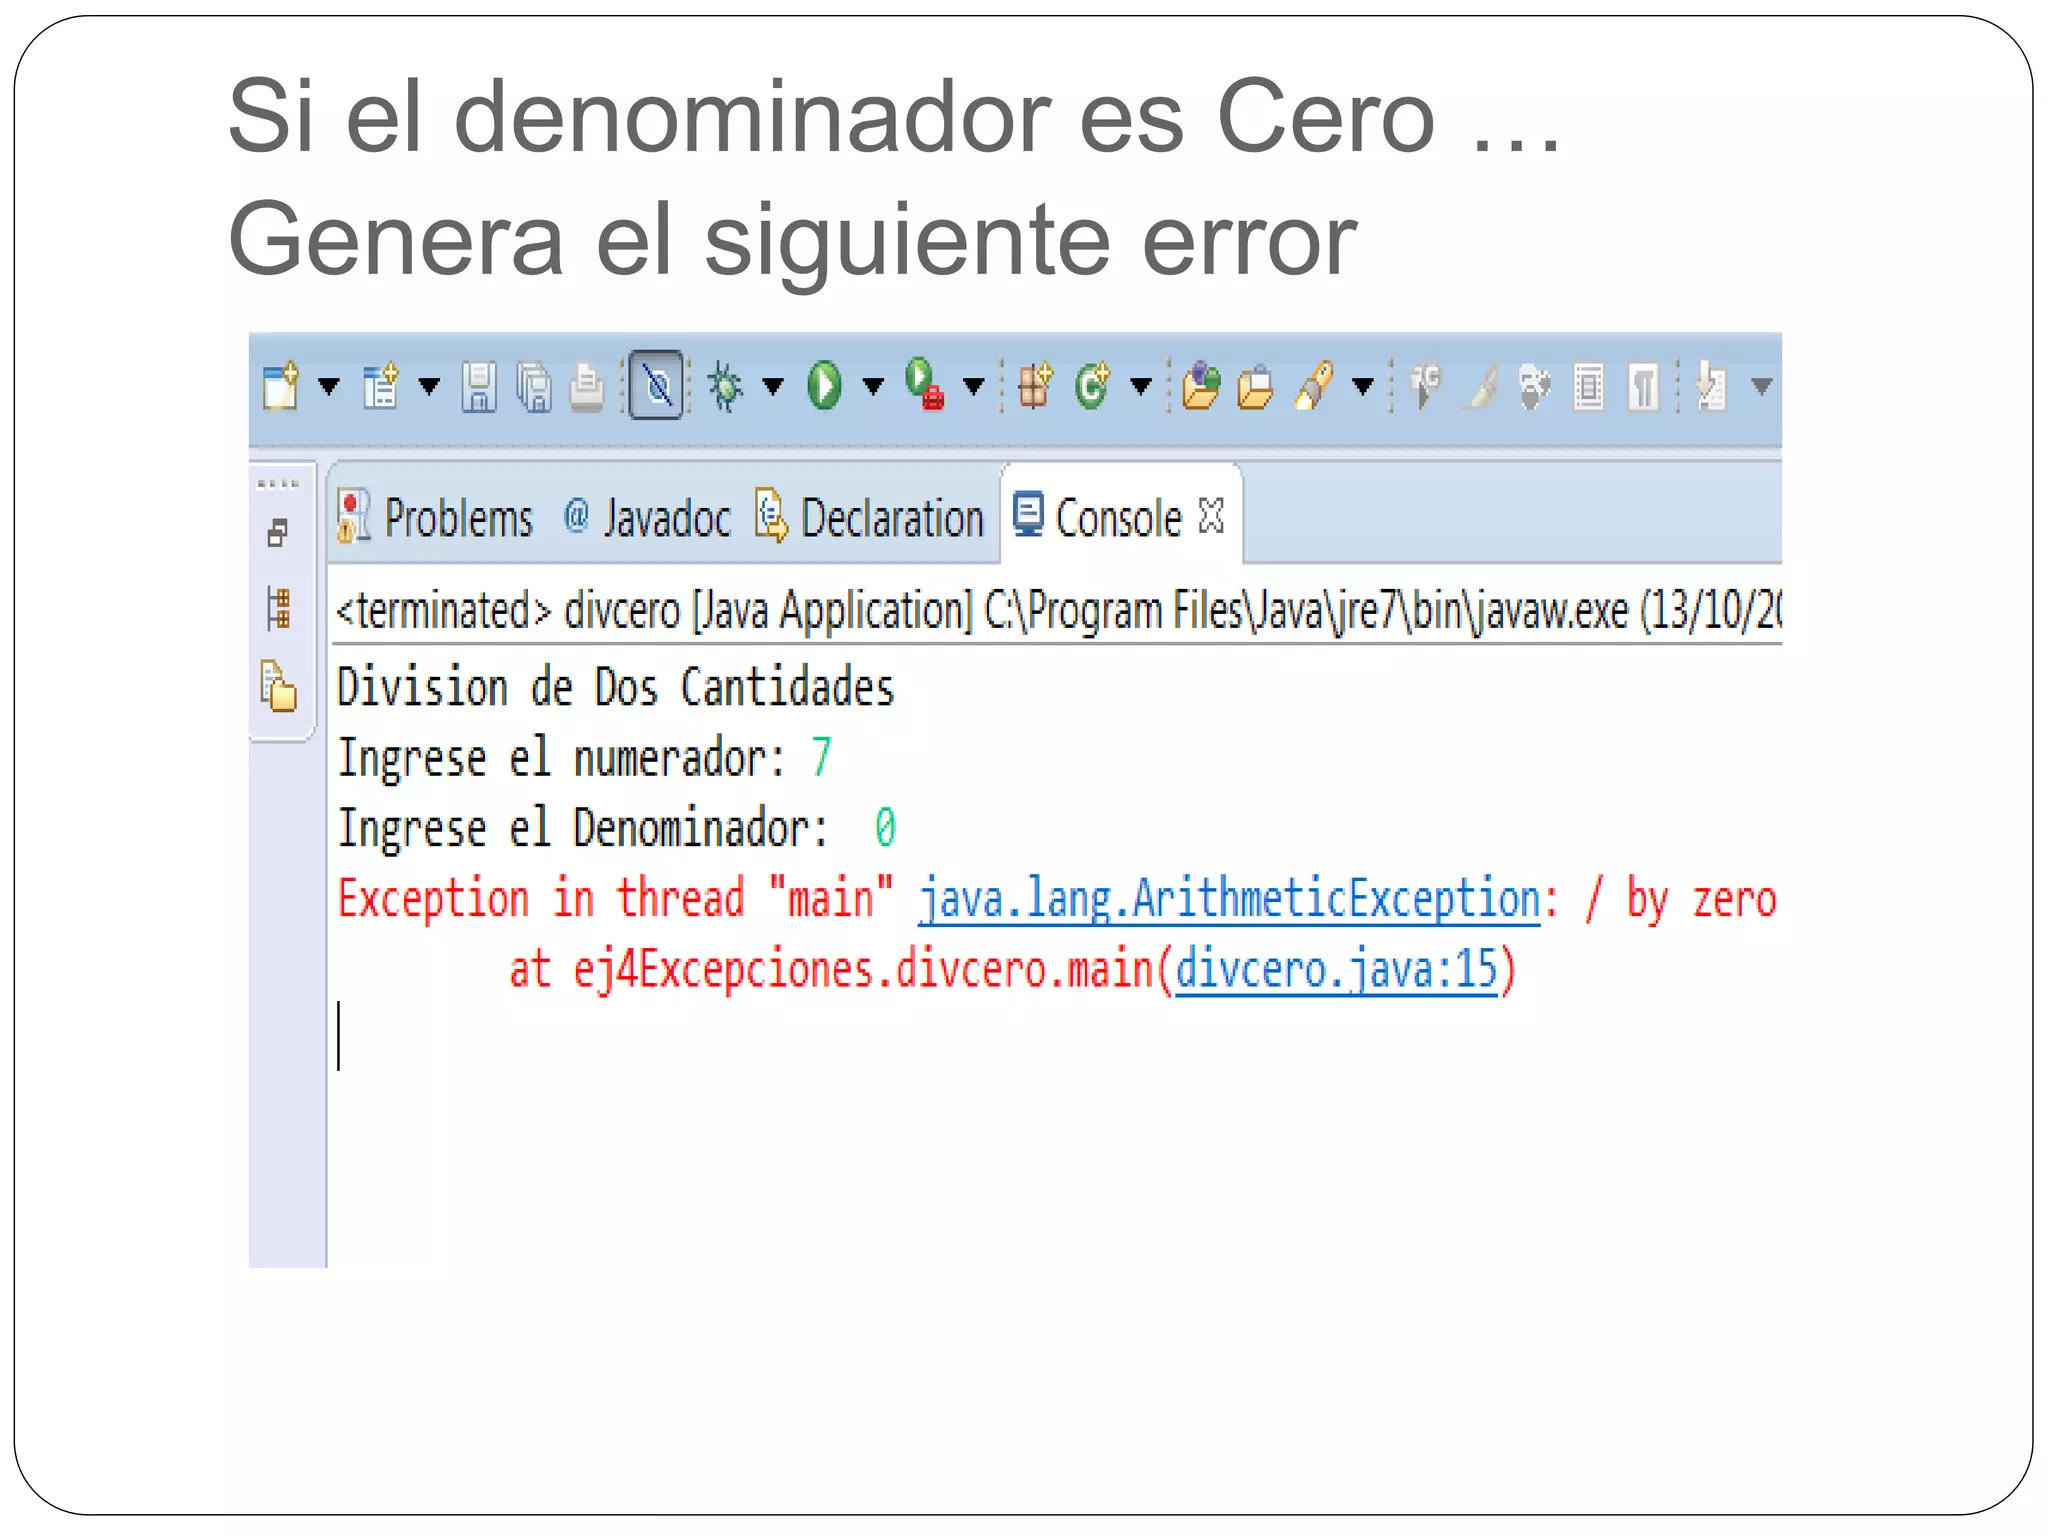
Task: Click the '/ by zero' error text
Action: click(1681, 898)
